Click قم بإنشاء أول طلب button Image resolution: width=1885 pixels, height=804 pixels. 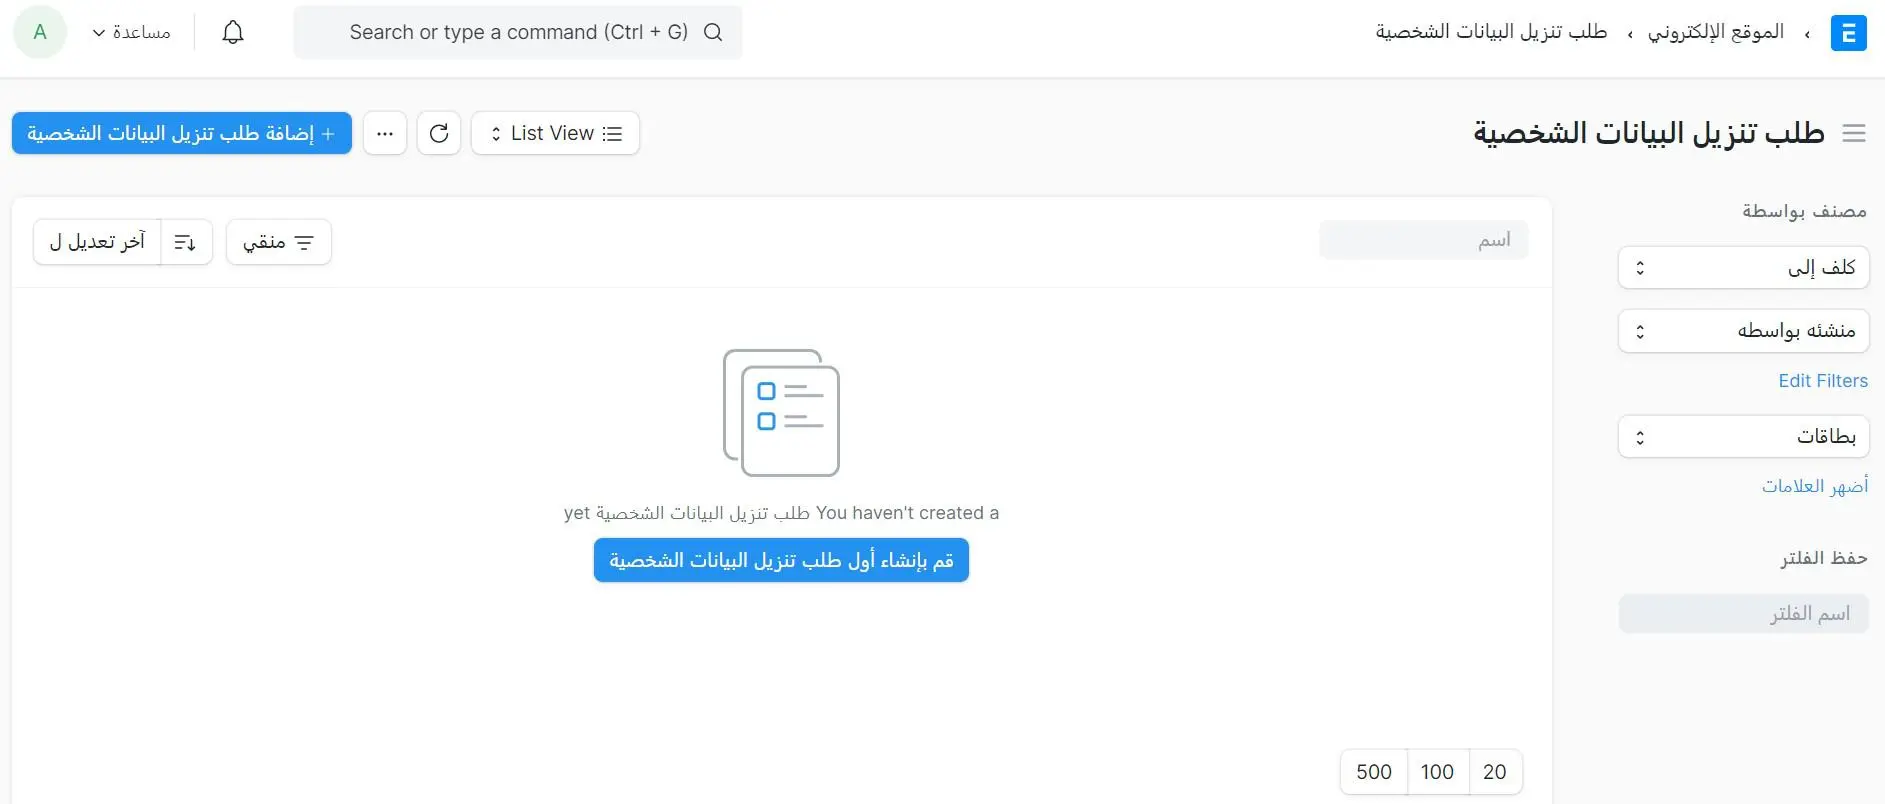point(781,560)
